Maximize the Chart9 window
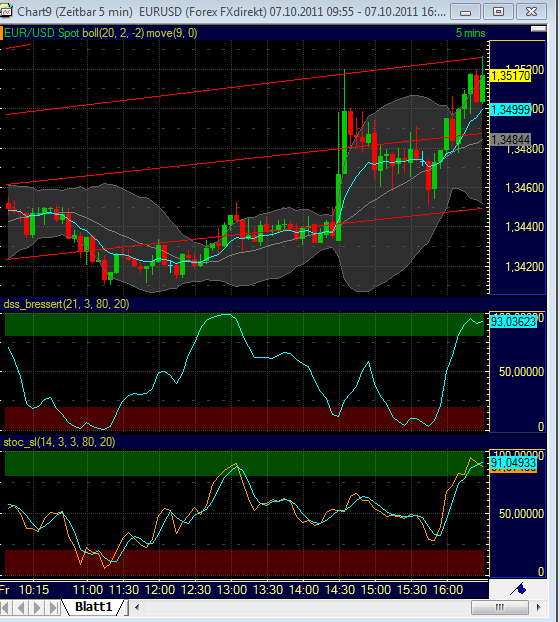The image size is (560, 622). [x=499, y=12]
